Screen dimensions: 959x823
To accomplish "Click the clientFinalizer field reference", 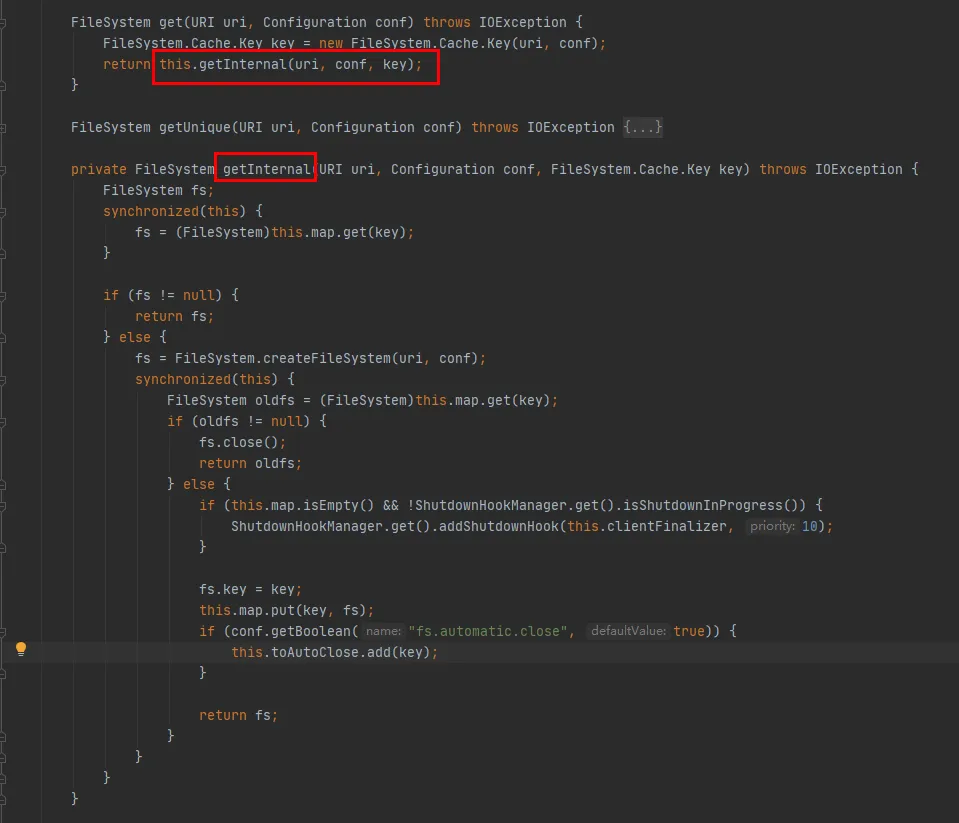I will click(x=666, y=526).
